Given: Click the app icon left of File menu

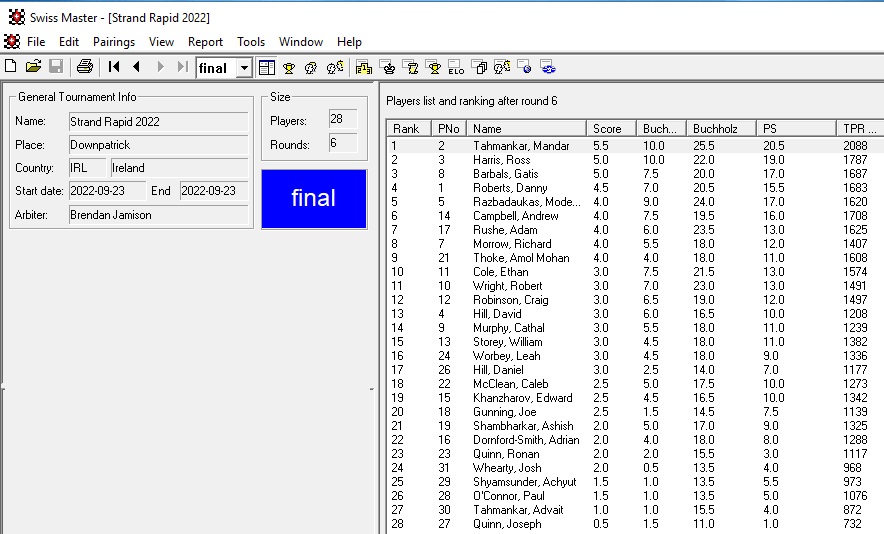Looking at the screenshot, I should [x=12, y=42].
